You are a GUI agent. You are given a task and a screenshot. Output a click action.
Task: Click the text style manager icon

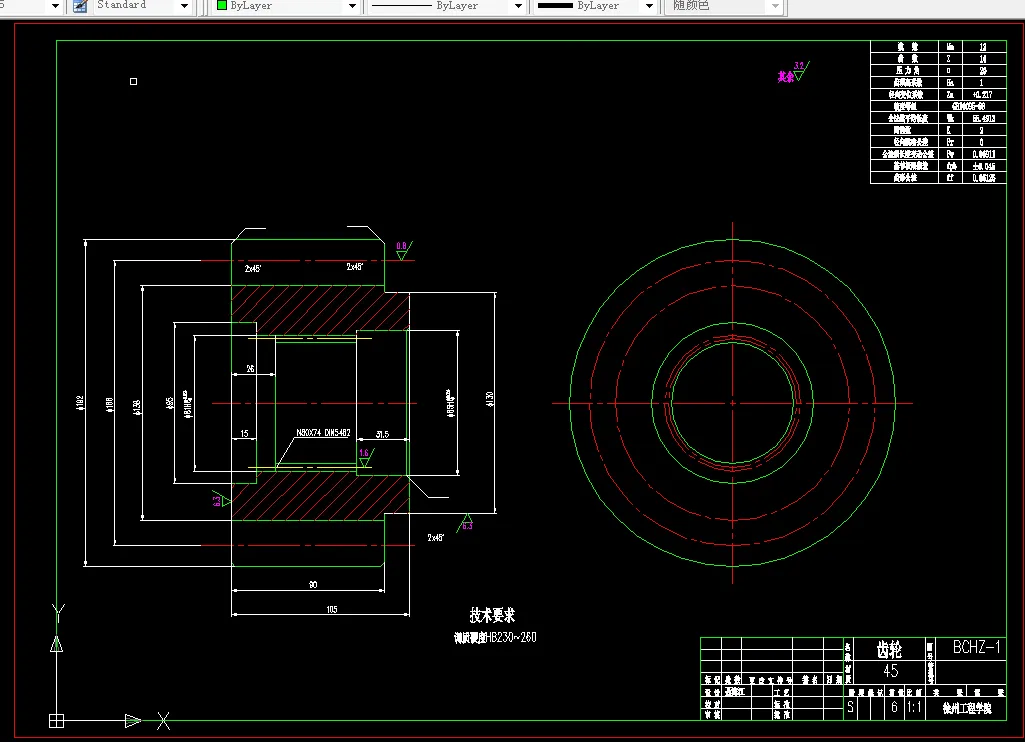[80, 6]
